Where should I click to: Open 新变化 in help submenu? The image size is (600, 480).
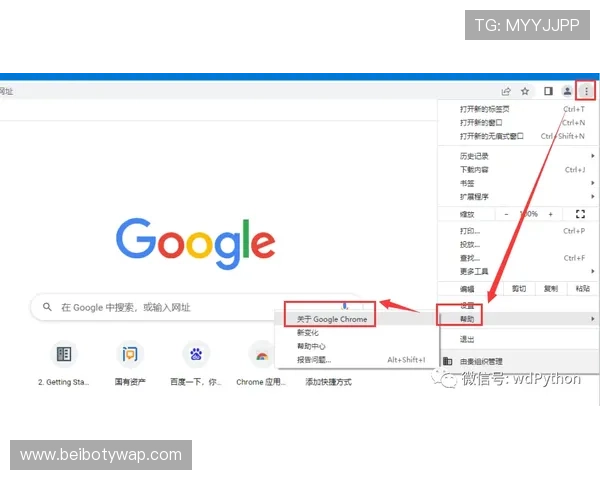coord(357,333)
